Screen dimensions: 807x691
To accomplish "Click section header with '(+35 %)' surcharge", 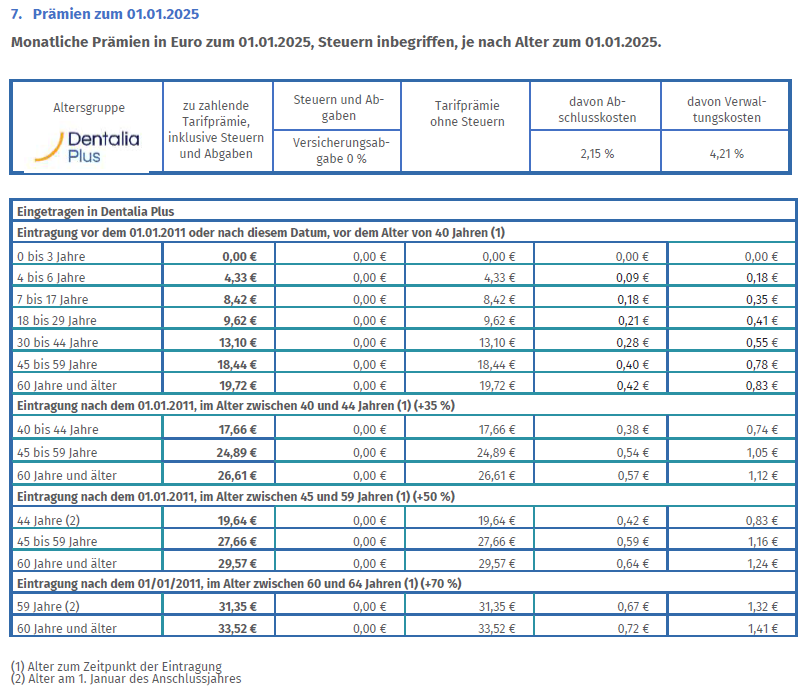I will 404,405.
